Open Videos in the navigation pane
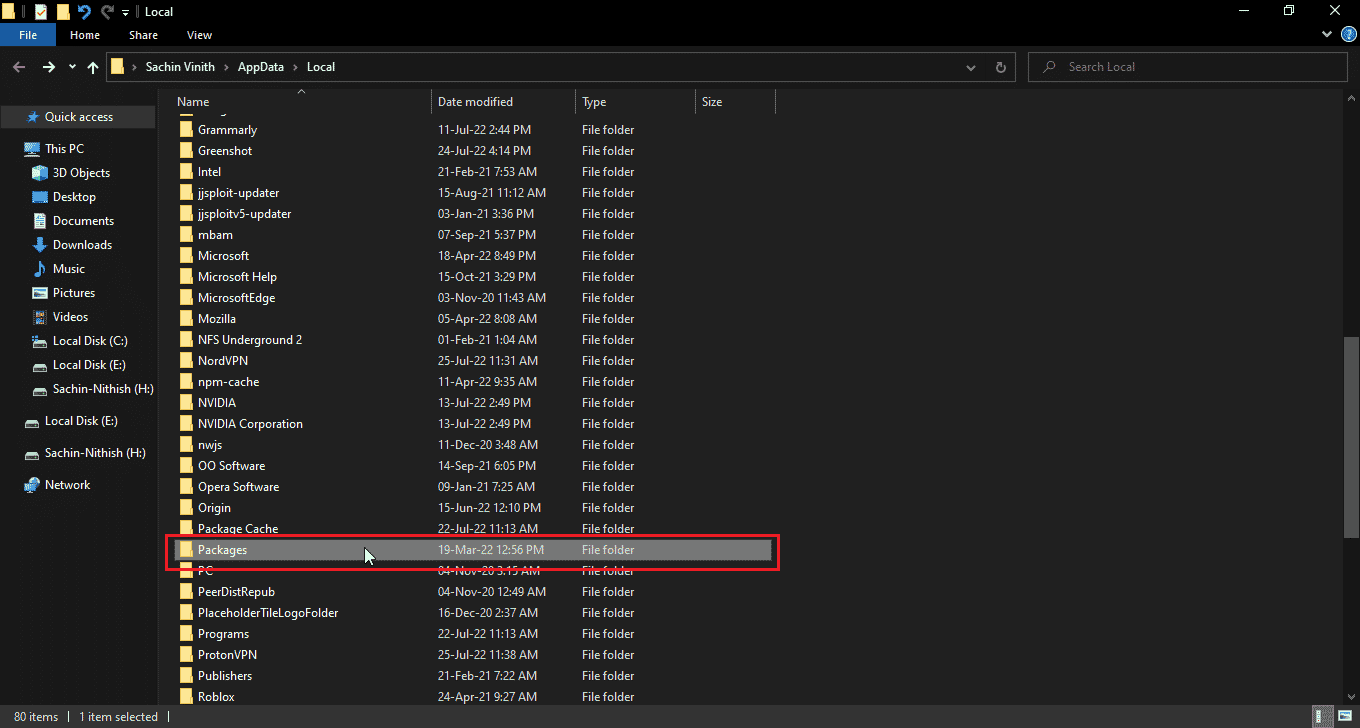1360x728 pixels. (x=70, y=317)
